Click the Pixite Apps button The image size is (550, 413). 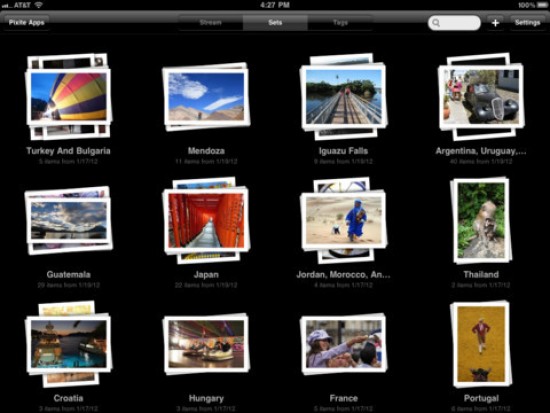pyautogui.click(x=27, y=22)
